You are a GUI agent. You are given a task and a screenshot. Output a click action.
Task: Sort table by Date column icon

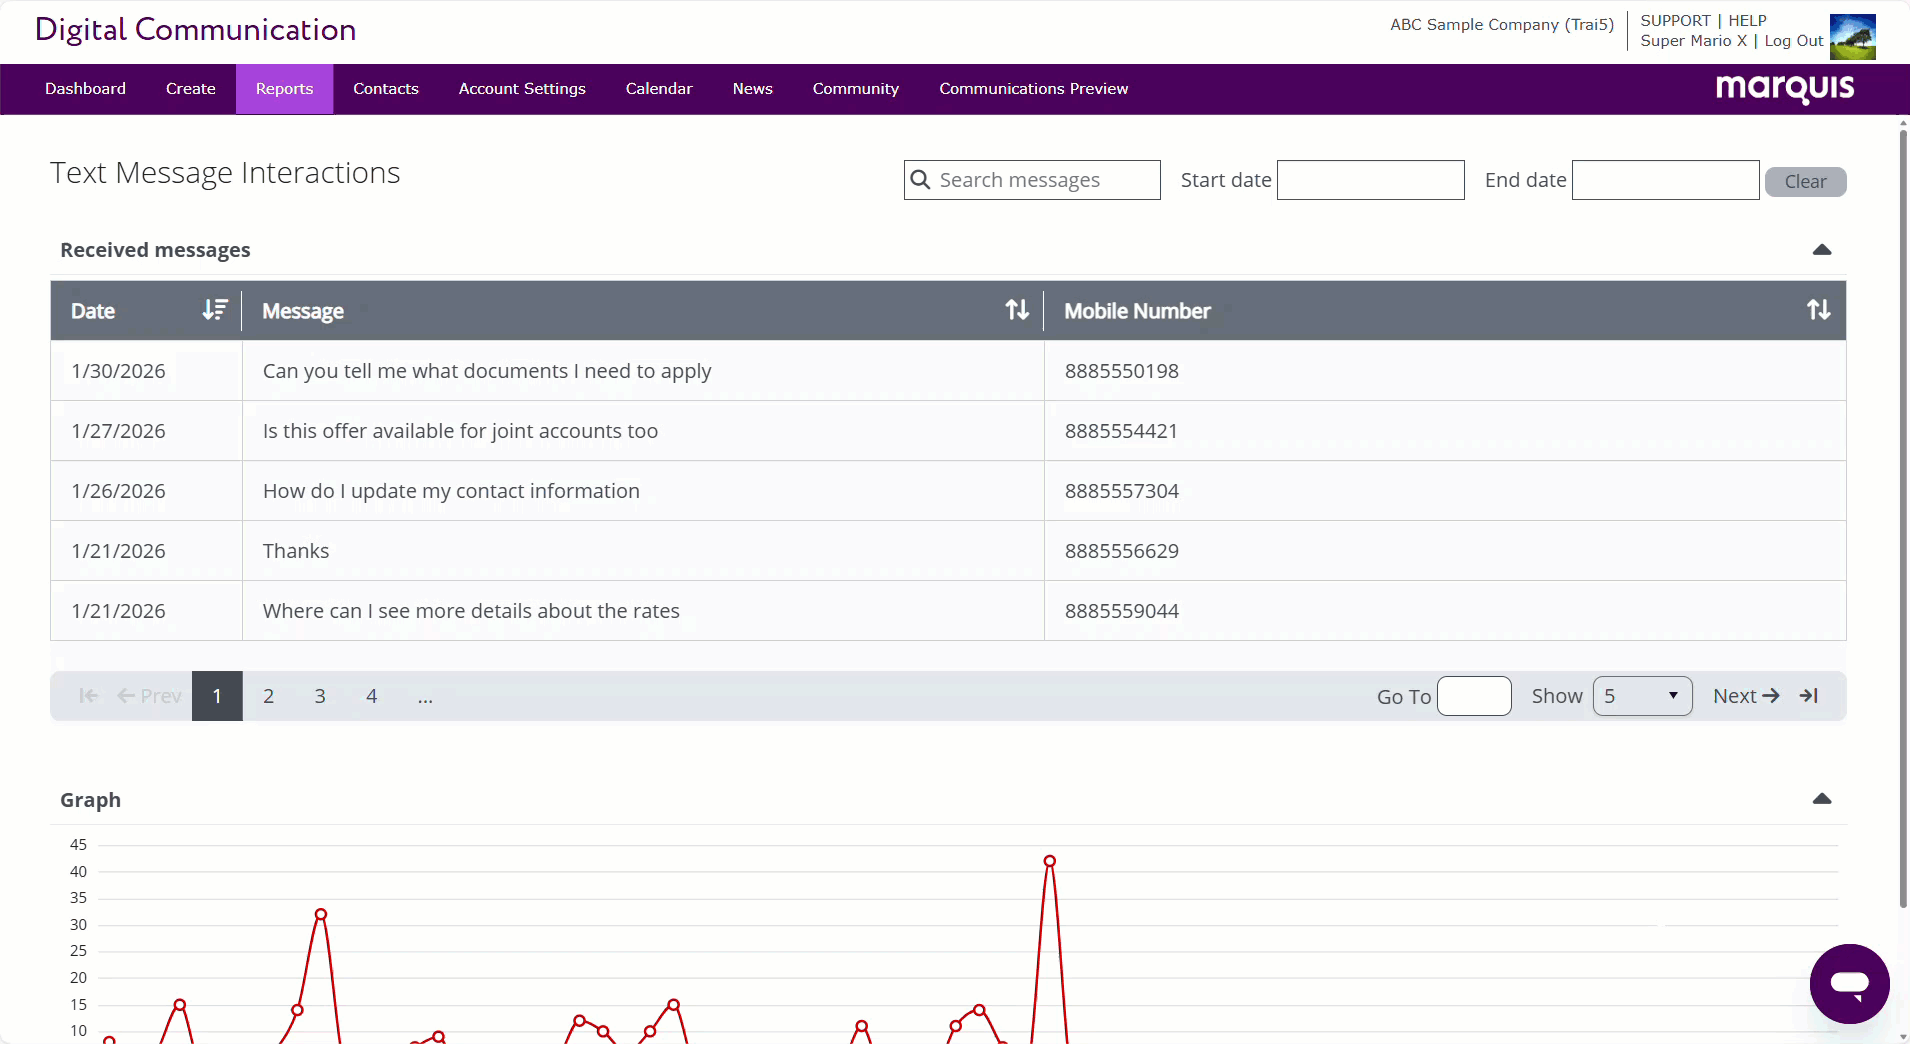pos(214,310)
